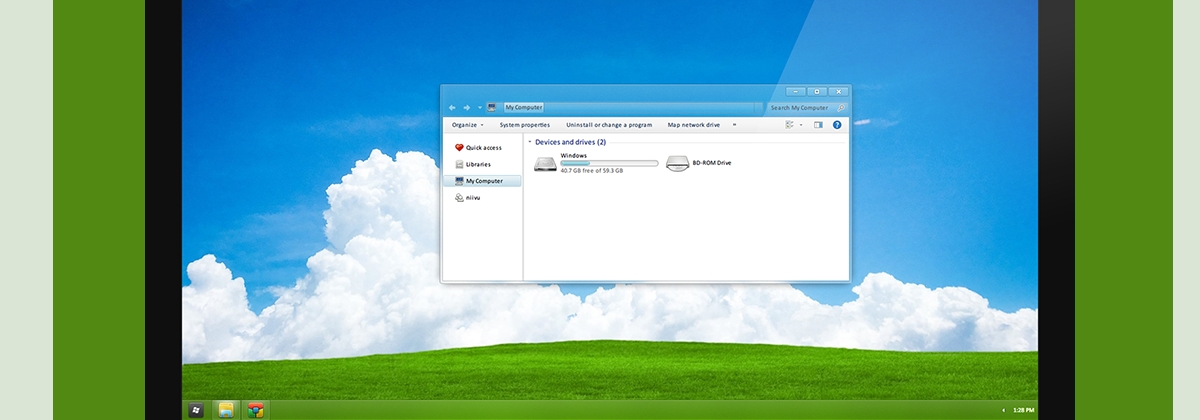Click the computer icon in address bar
This screenshot has width=1200, height=420.
[492, 107]
